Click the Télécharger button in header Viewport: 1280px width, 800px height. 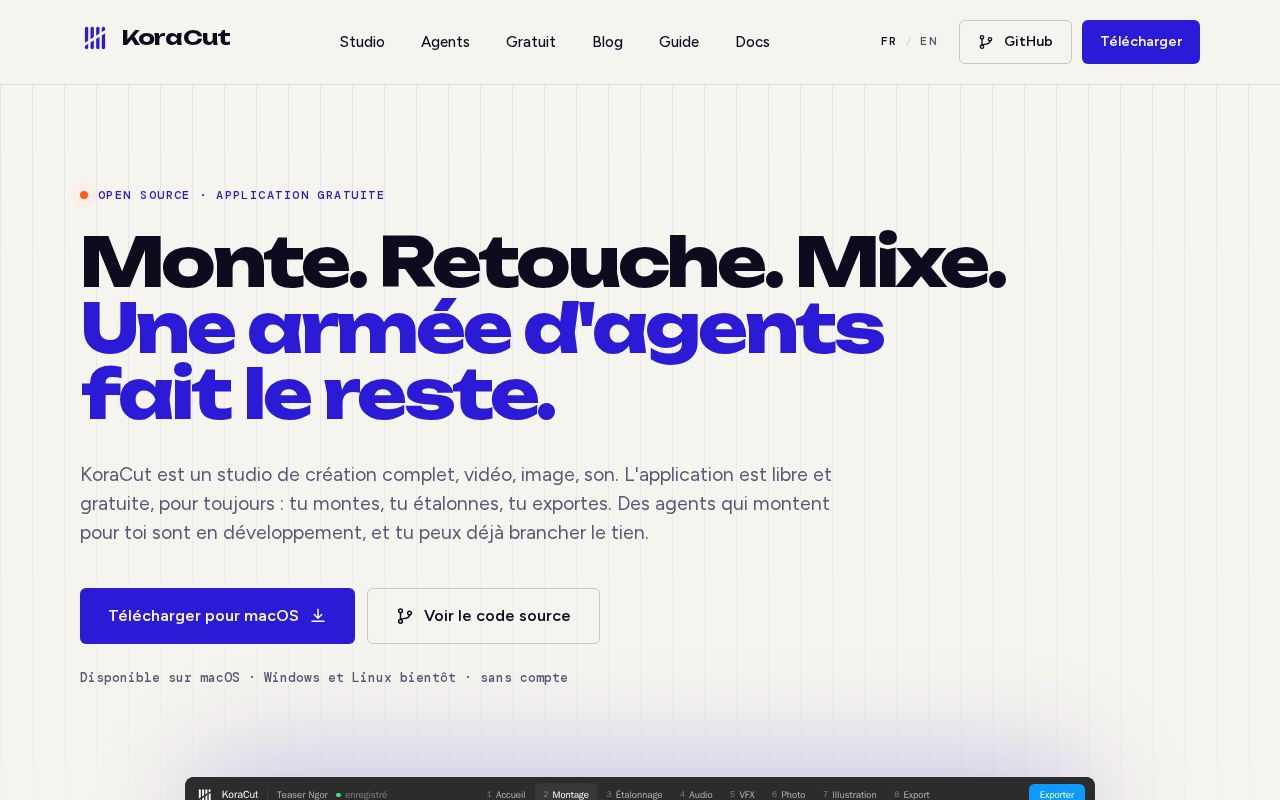1141,42
